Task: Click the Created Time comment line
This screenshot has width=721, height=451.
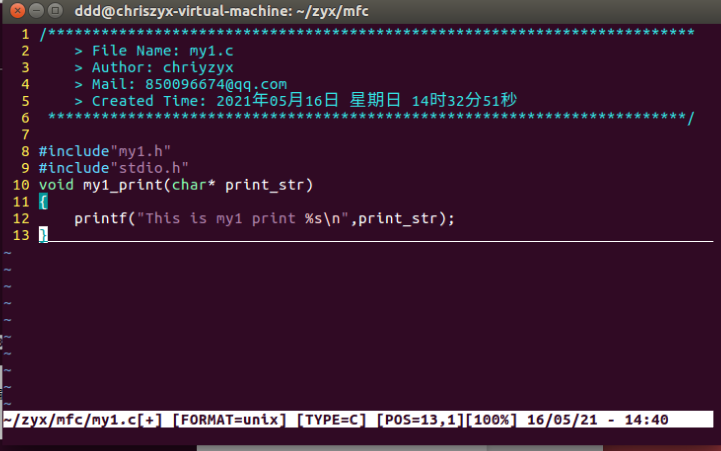Action: point(296,101)
